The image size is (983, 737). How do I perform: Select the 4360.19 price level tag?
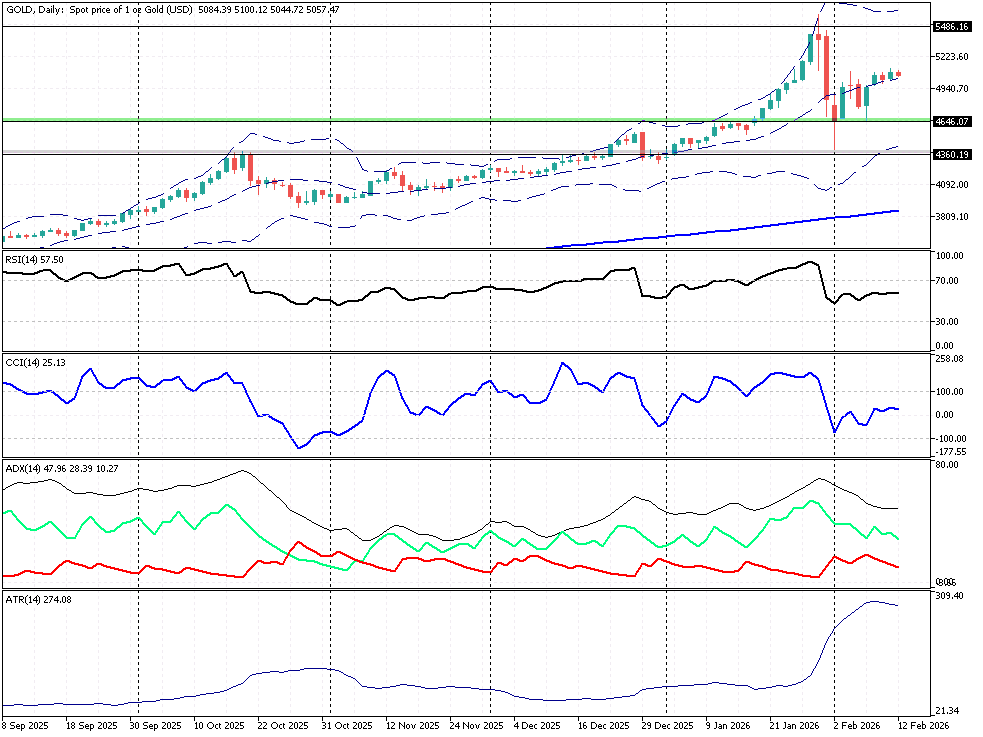click(951, 154)
